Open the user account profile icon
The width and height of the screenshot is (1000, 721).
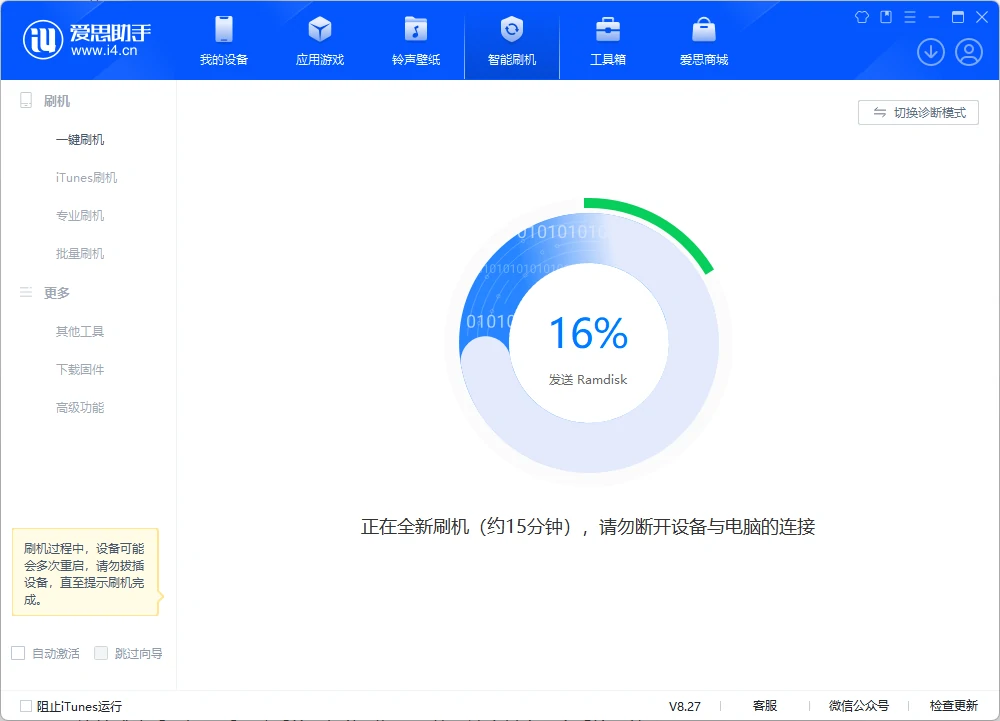(x=969, y=52)
